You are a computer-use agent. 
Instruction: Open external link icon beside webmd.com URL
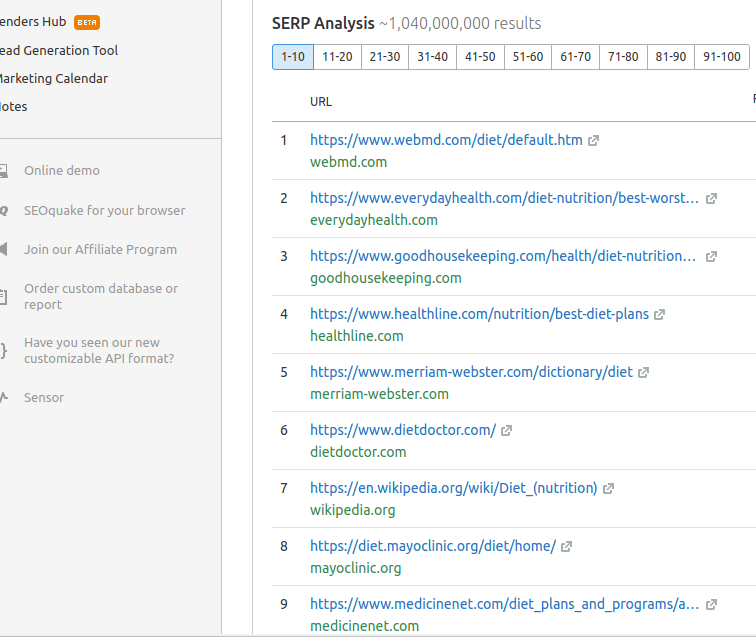tap(594, 141)
